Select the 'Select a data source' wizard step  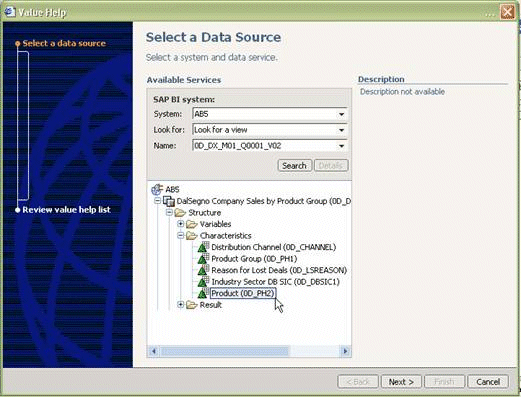coord(64,43)
